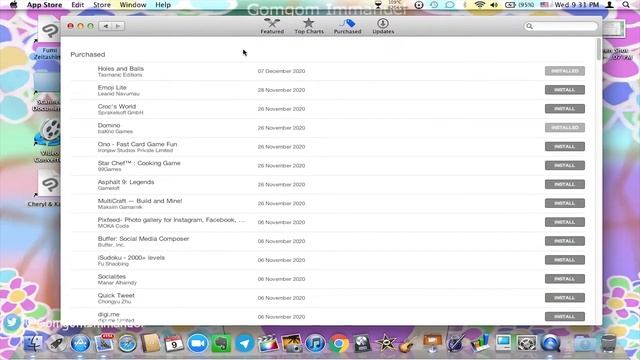Open the Trash in the Dock
Screen dimensions: 640x360
point(609,343)
